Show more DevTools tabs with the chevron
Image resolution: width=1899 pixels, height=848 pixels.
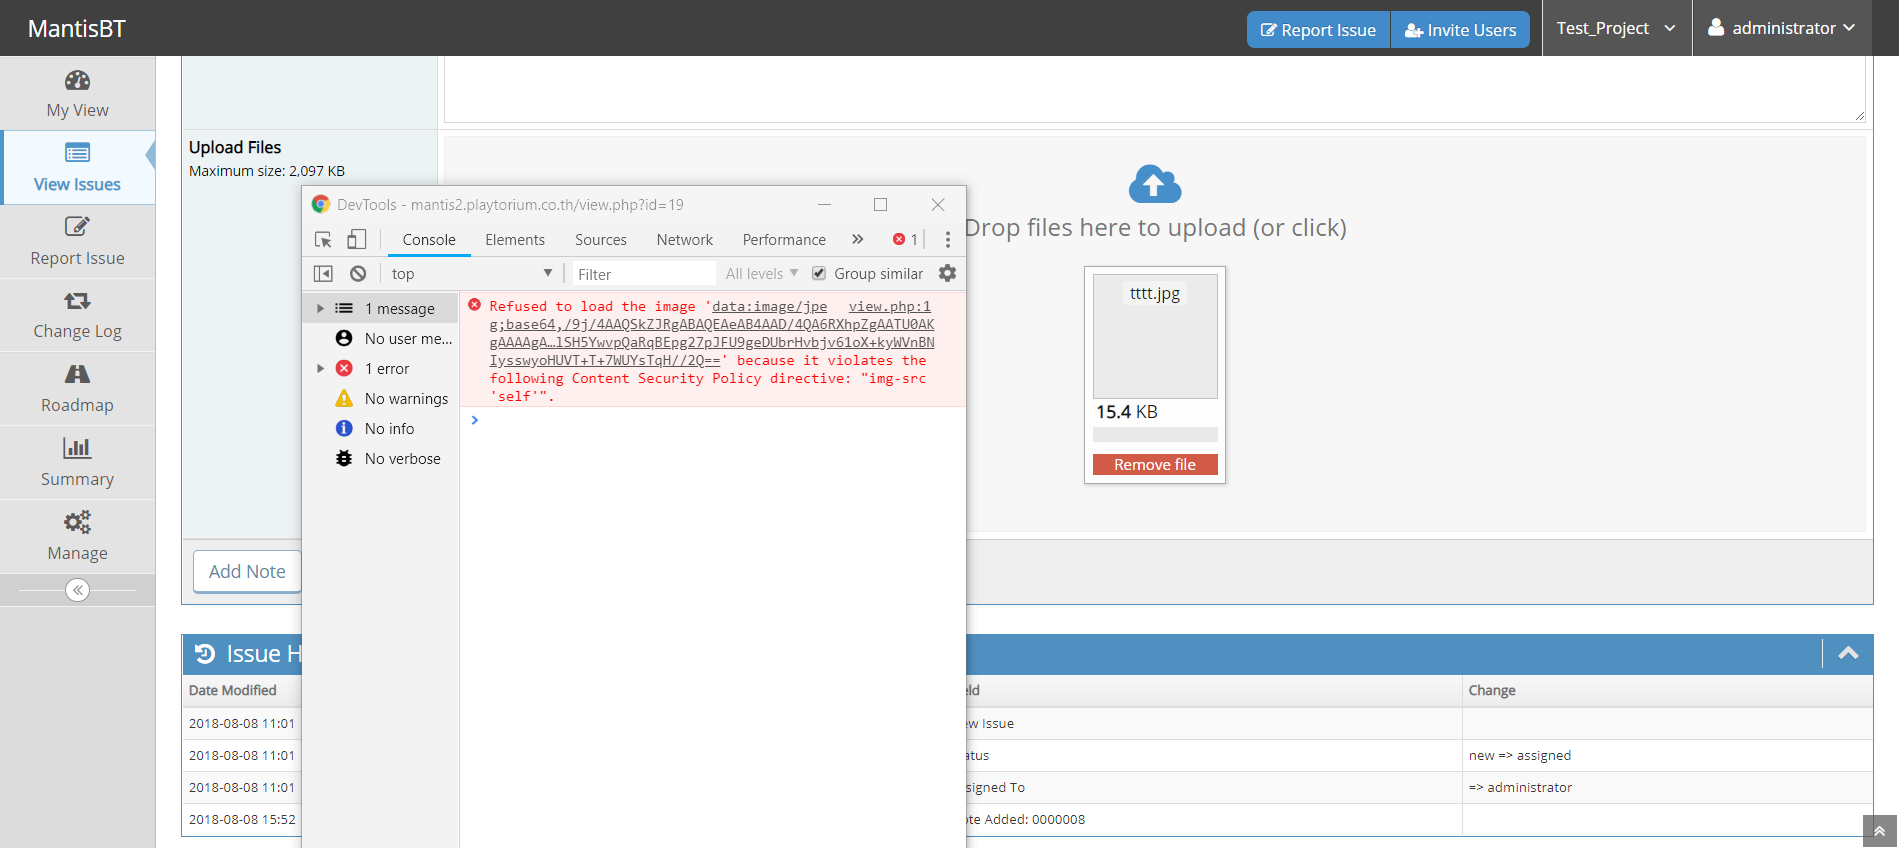point(857,240)
